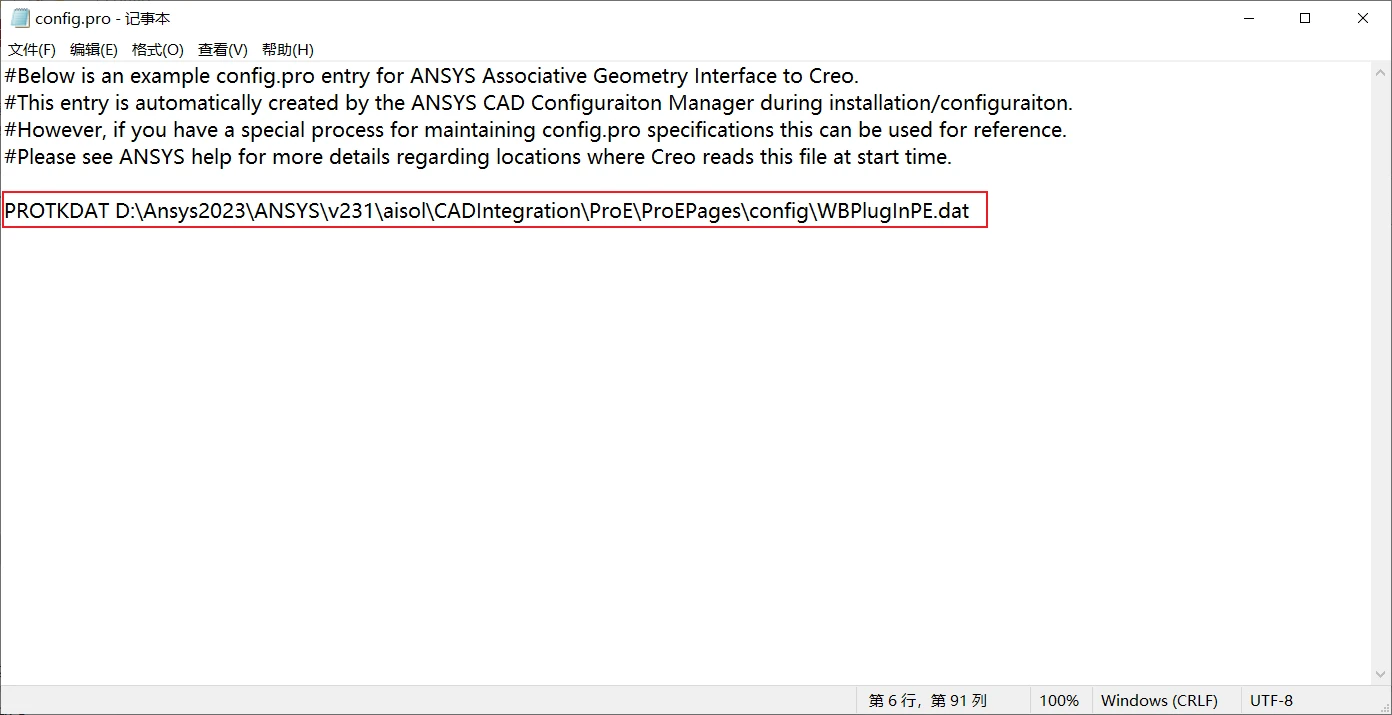Open the 帮助(H) menu

(x=288, y=50)
